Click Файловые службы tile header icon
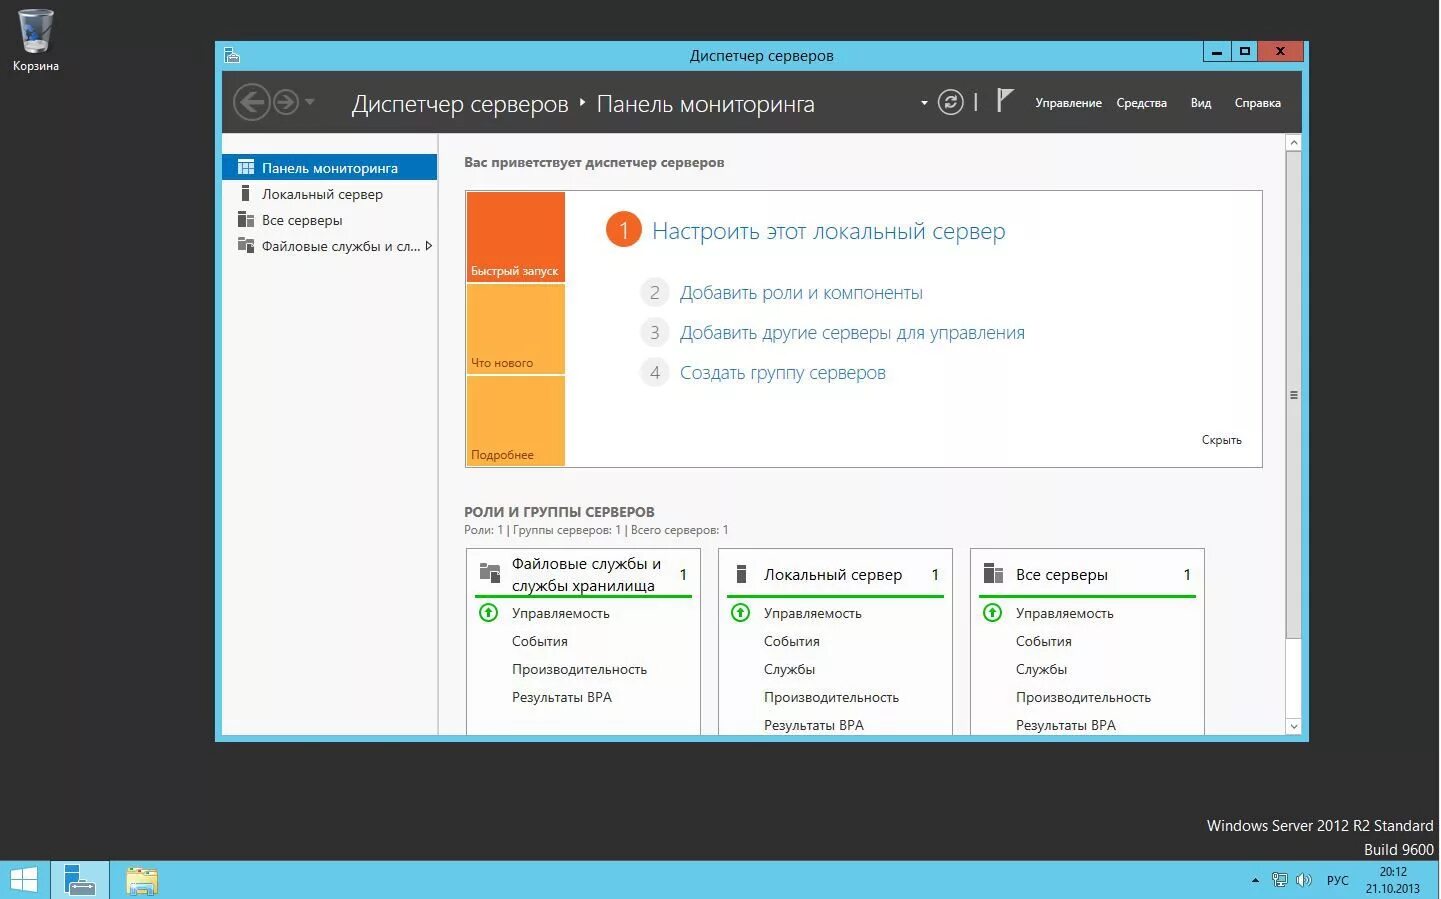1441x899 pixels. 490,573
